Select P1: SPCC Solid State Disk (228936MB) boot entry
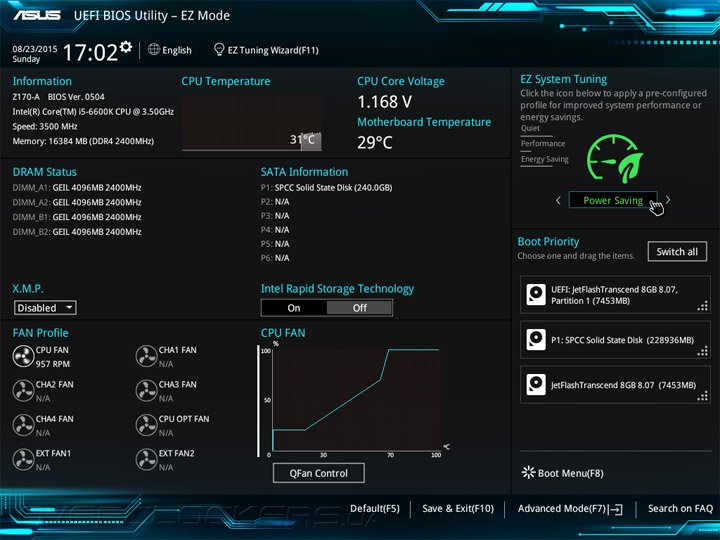 tap(615, 340)
